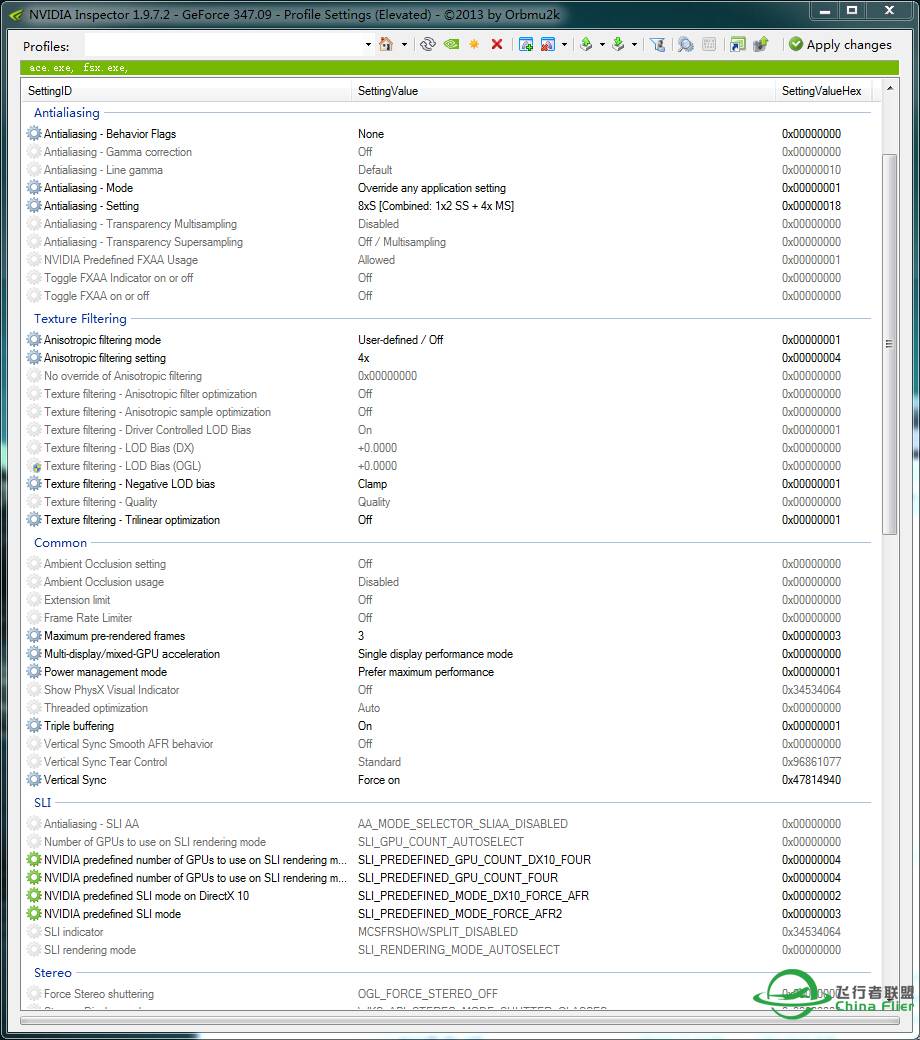Click the hex value 0x47814940
920x1040 pixels.
(x=811, y=780)
